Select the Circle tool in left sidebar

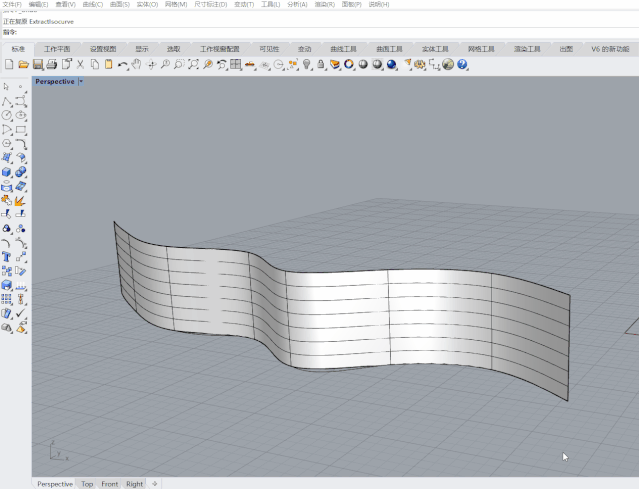[7, 115]
